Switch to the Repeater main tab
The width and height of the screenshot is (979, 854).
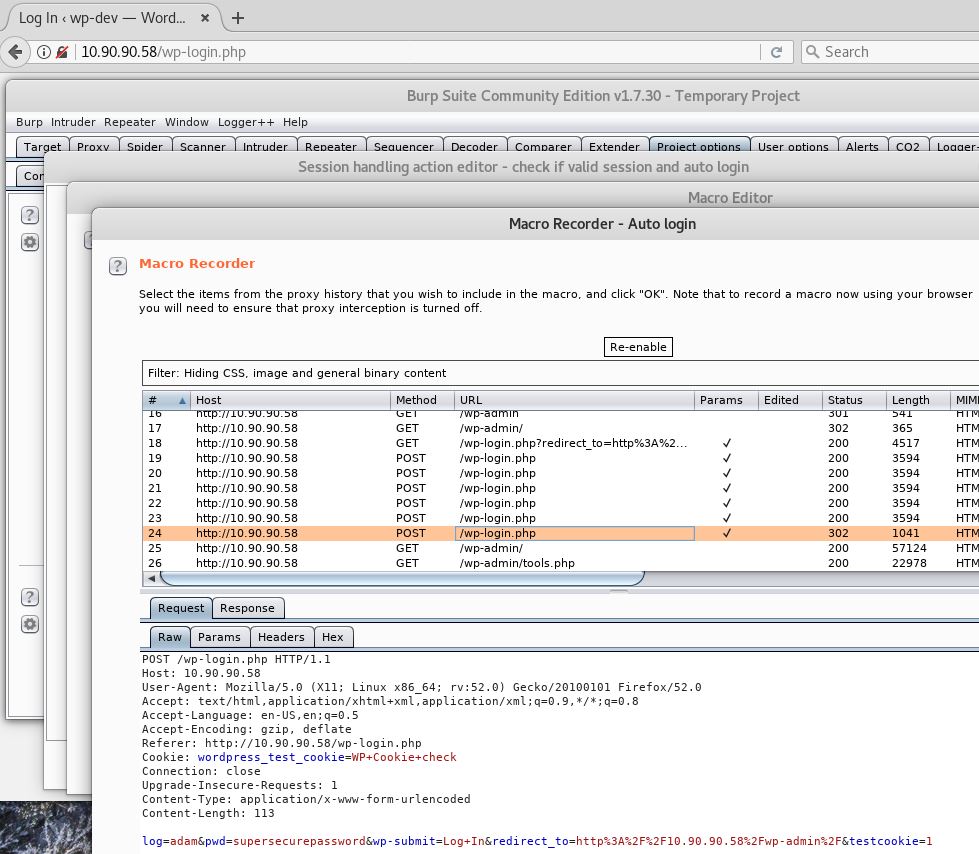pyautogui.click(x=331, y=146)
